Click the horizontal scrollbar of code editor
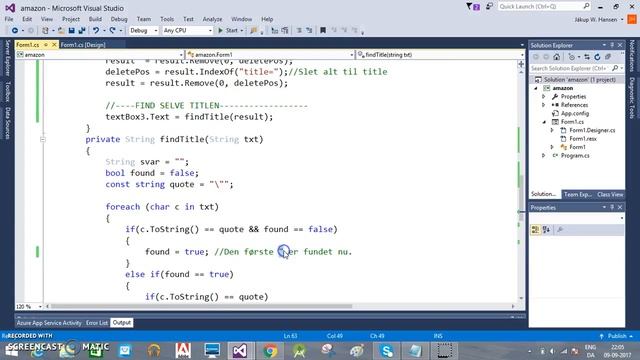Viewport: 640px width, 360px height. [x=200, y=306]
